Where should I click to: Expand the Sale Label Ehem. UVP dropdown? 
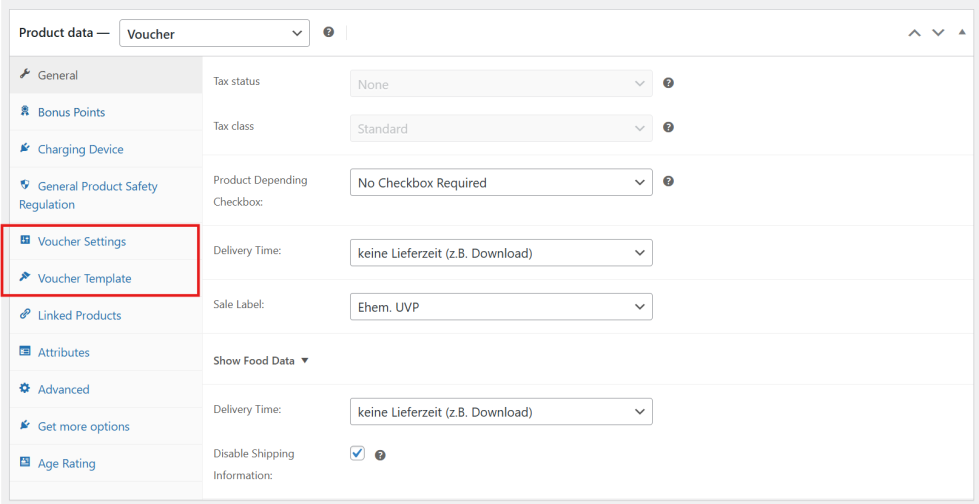point(501,307)
